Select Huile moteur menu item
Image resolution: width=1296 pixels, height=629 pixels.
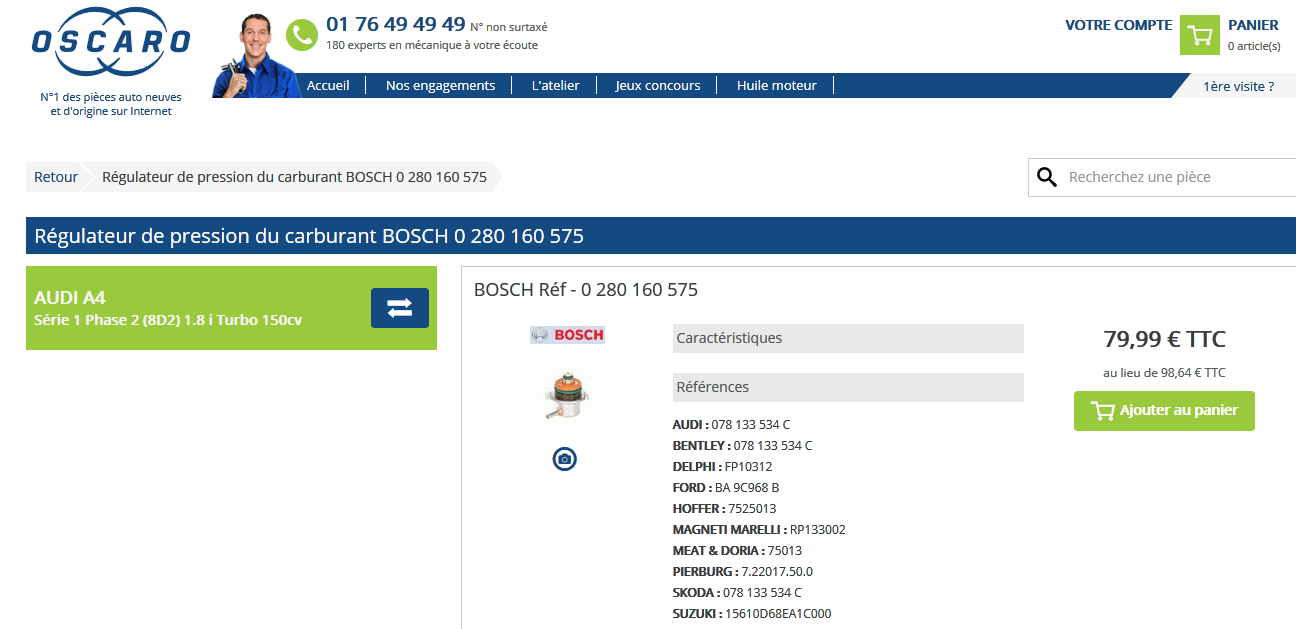776,86
